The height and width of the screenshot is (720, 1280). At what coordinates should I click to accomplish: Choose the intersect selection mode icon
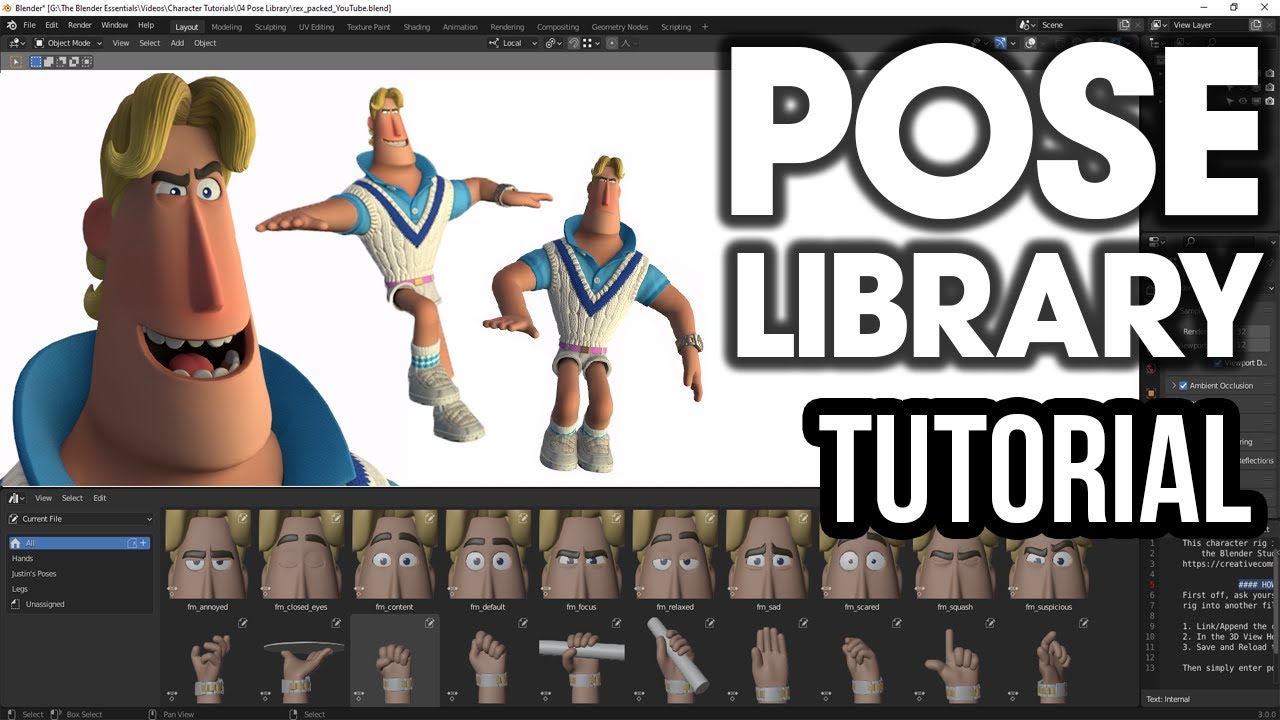87,61
